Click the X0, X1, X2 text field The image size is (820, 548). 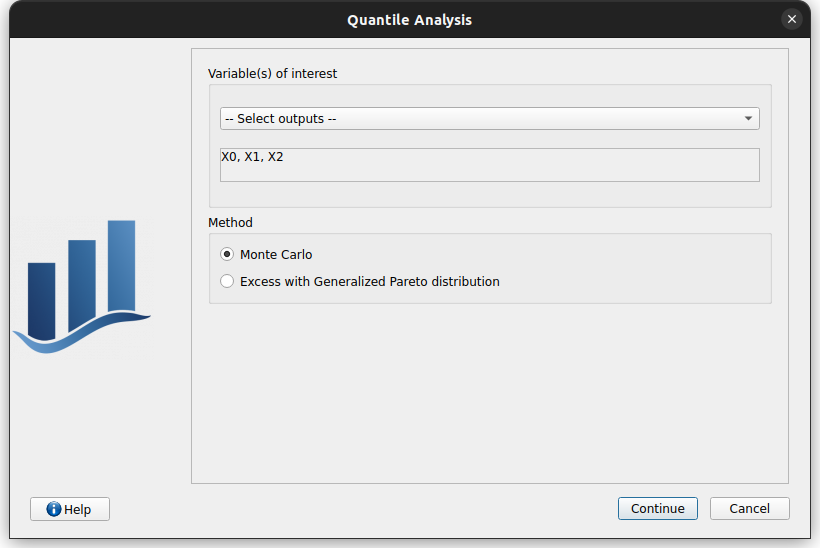tap(489, 165)
